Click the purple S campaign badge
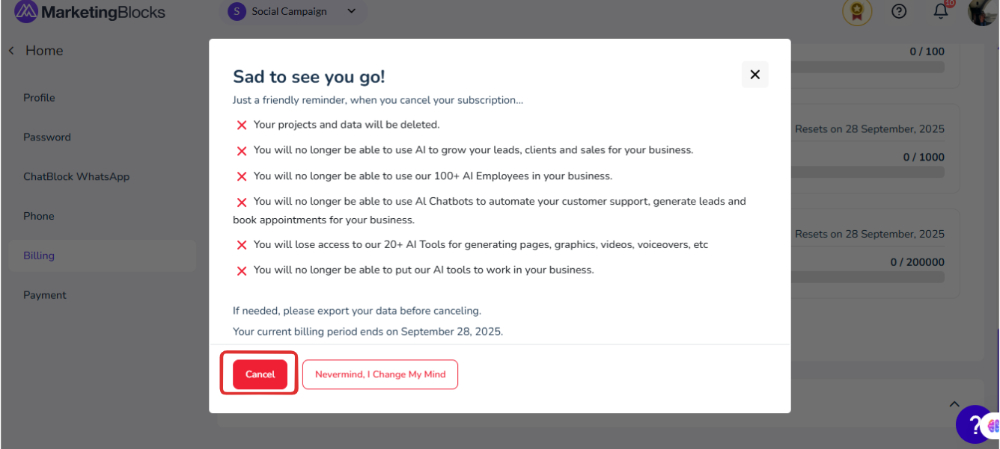The image size is (1000, 449). click(237, 11)
